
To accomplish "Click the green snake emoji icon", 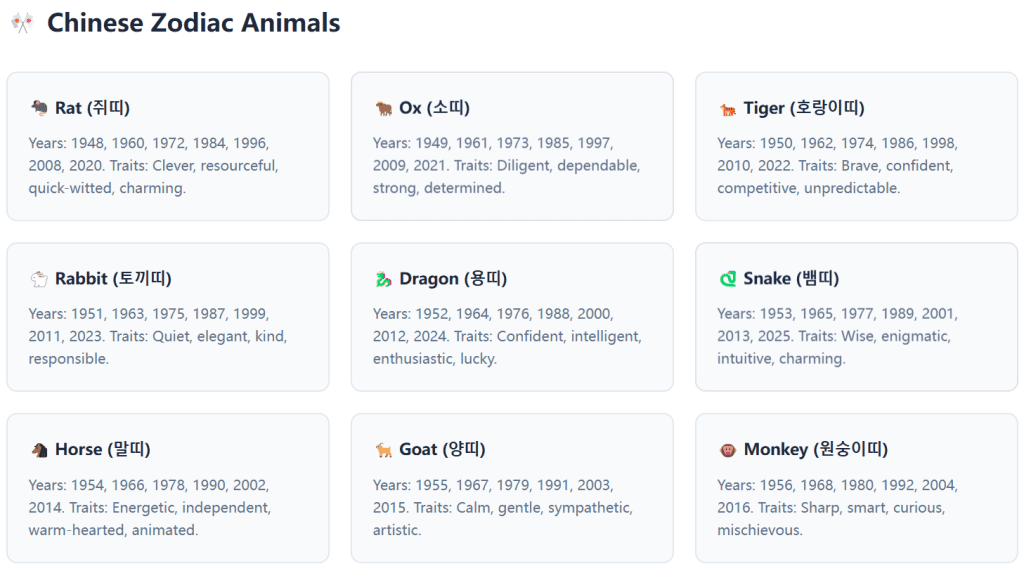I will (x=727, y=279).
